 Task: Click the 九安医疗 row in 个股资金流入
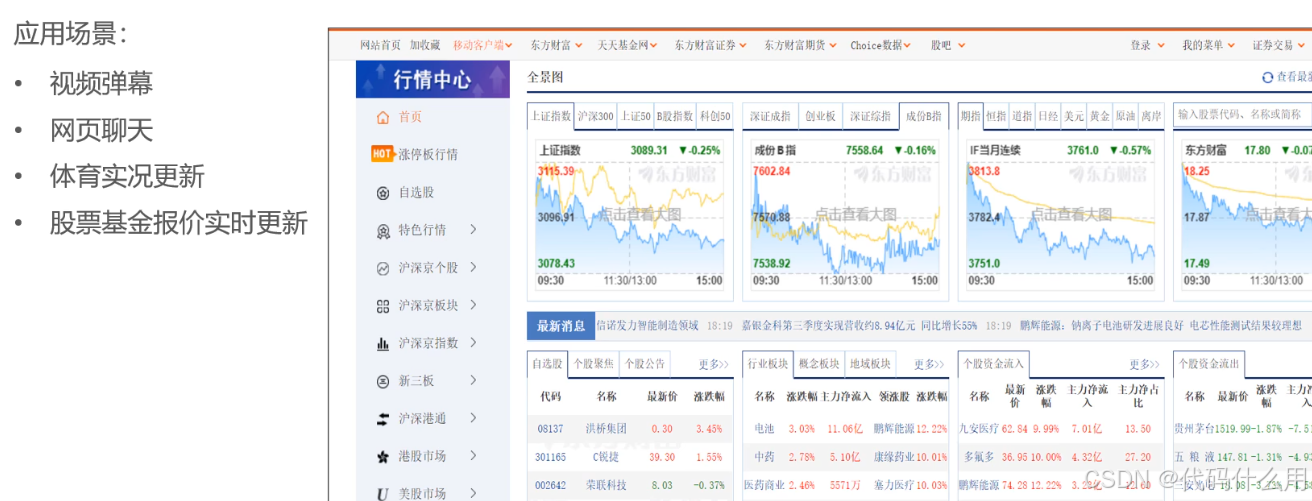[1061, 429]
